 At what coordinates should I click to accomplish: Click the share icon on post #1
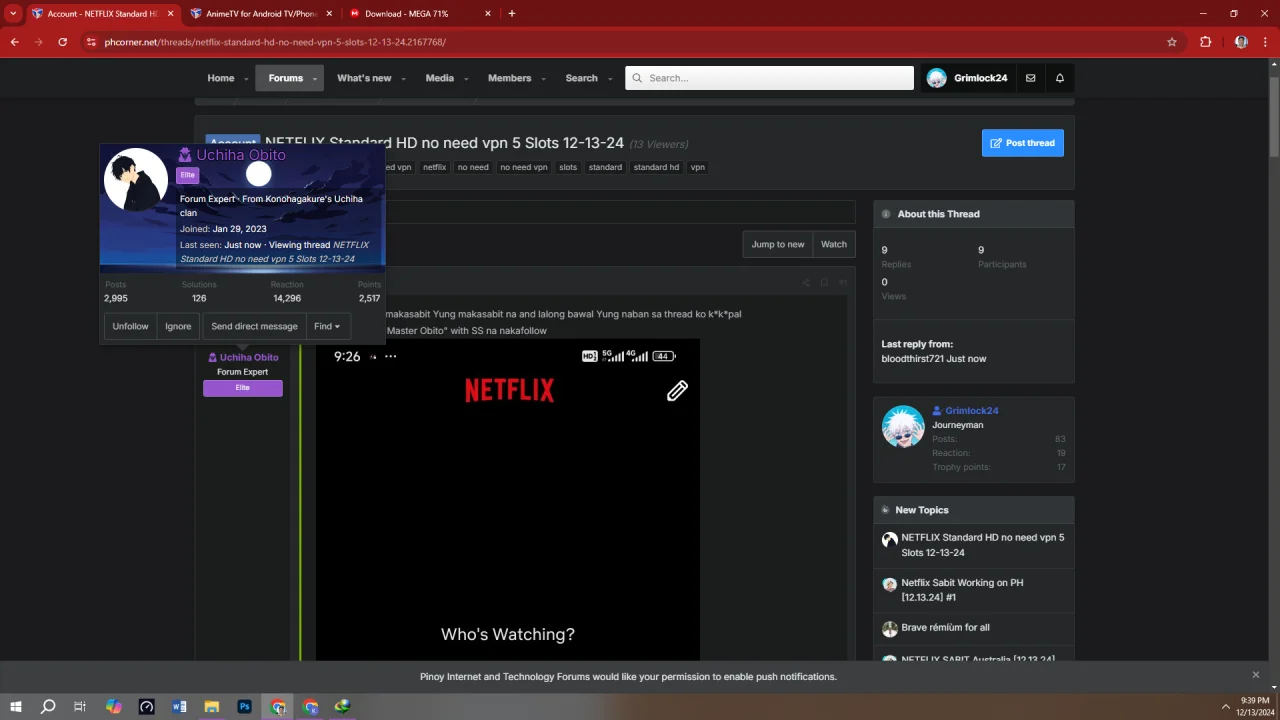point(806,283)
